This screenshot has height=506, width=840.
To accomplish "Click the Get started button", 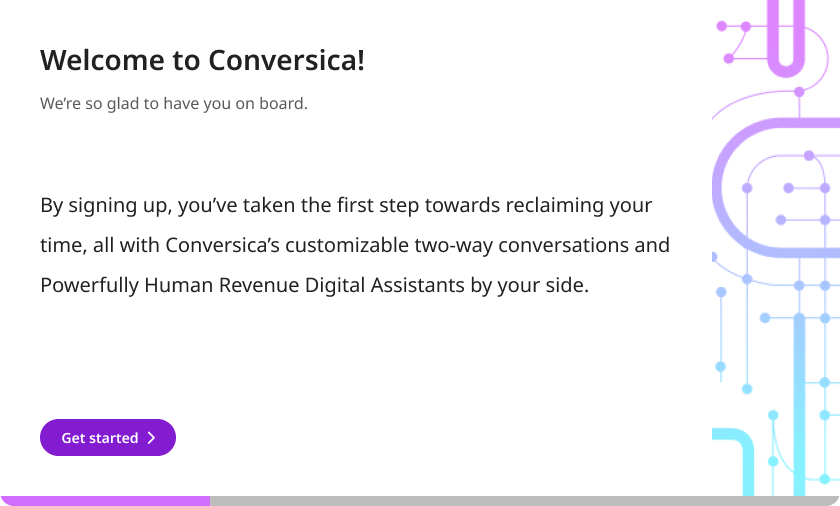I will click(108, 437).
